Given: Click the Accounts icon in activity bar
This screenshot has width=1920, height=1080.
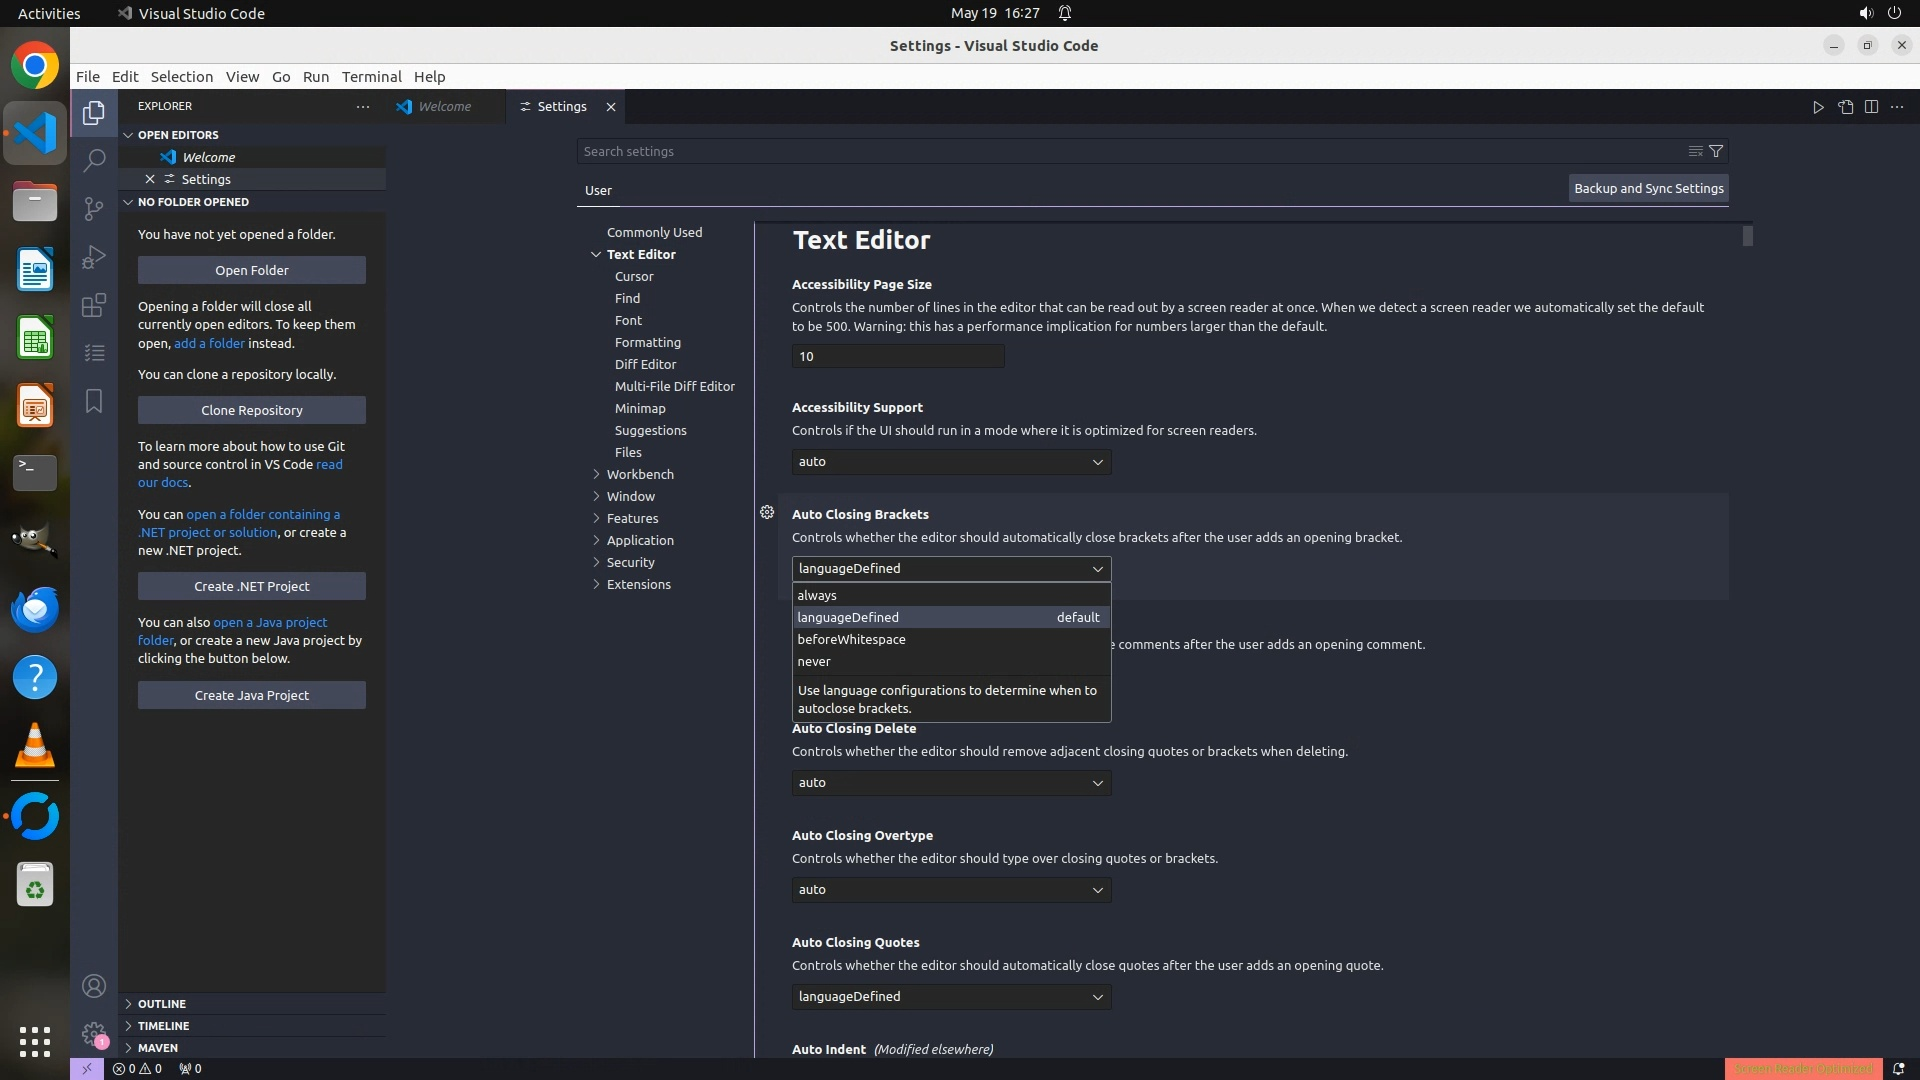Looking at the screenshot, I should tap(94, 986).
